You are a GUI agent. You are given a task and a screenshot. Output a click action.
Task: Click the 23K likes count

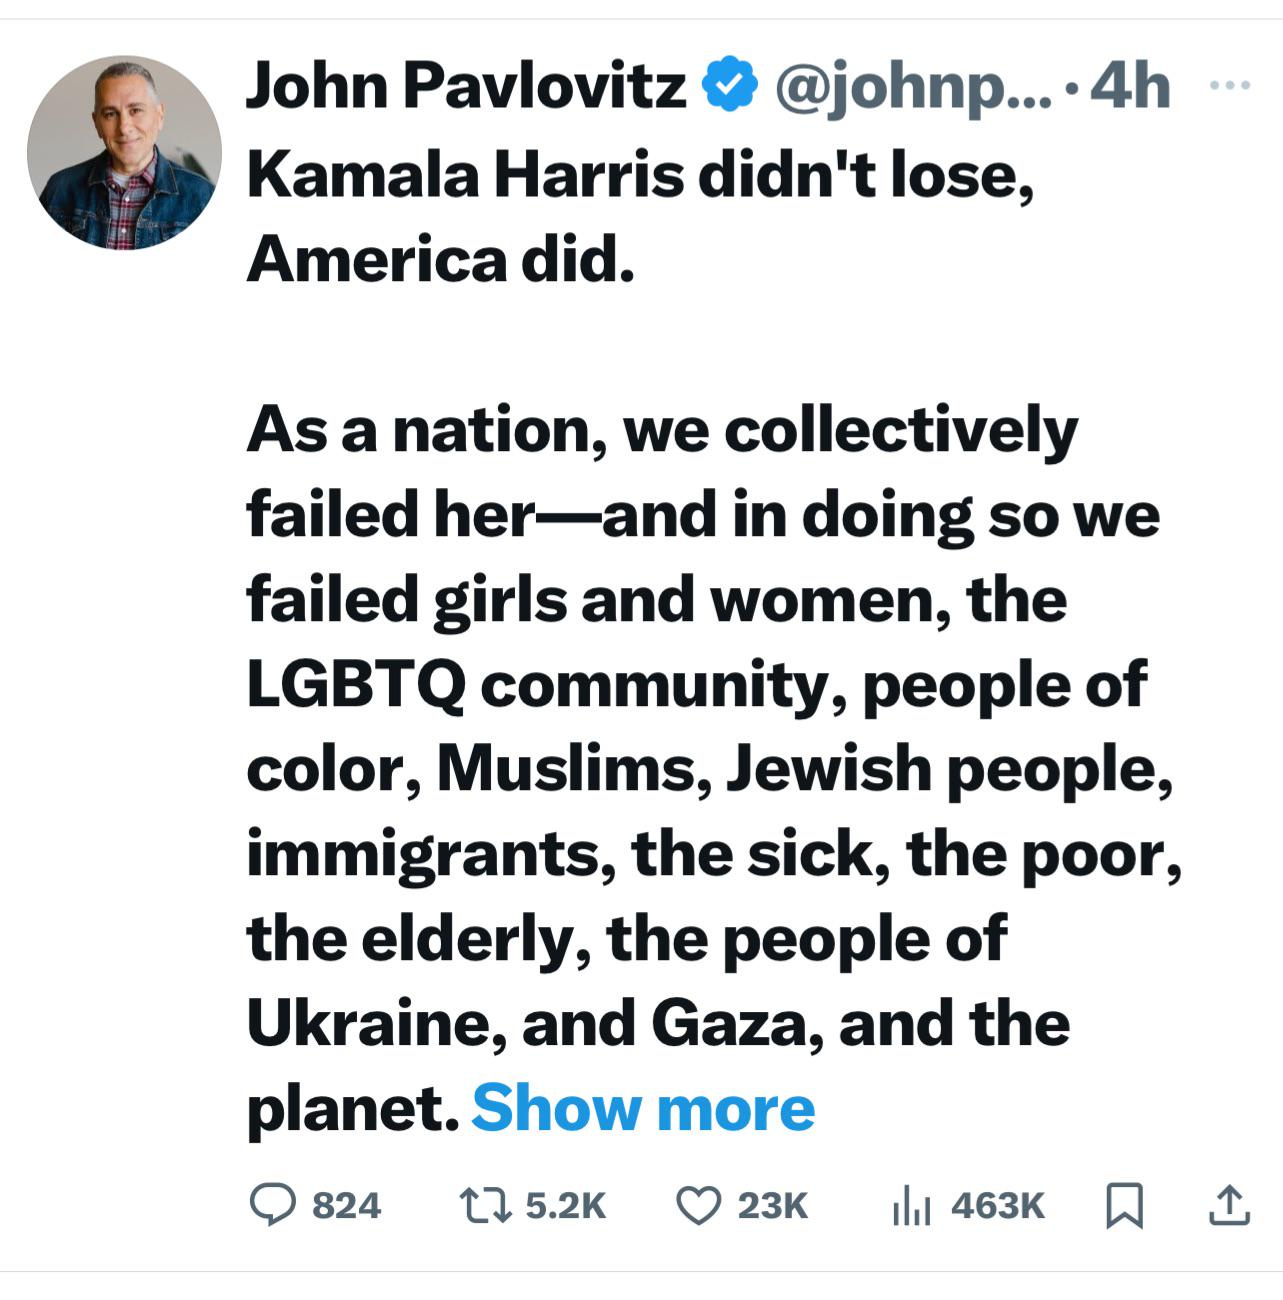772,1206
